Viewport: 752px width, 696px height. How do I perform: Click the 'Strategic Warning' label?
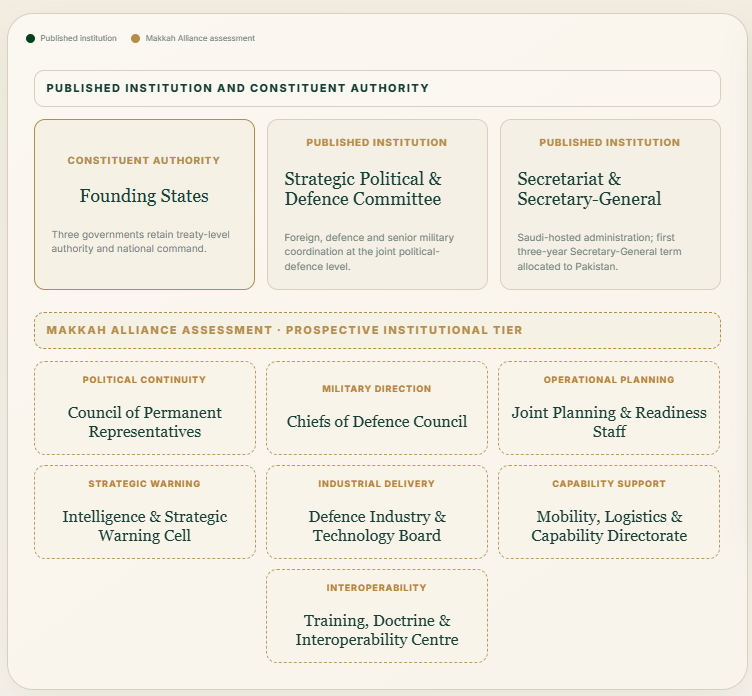[144, 484]
